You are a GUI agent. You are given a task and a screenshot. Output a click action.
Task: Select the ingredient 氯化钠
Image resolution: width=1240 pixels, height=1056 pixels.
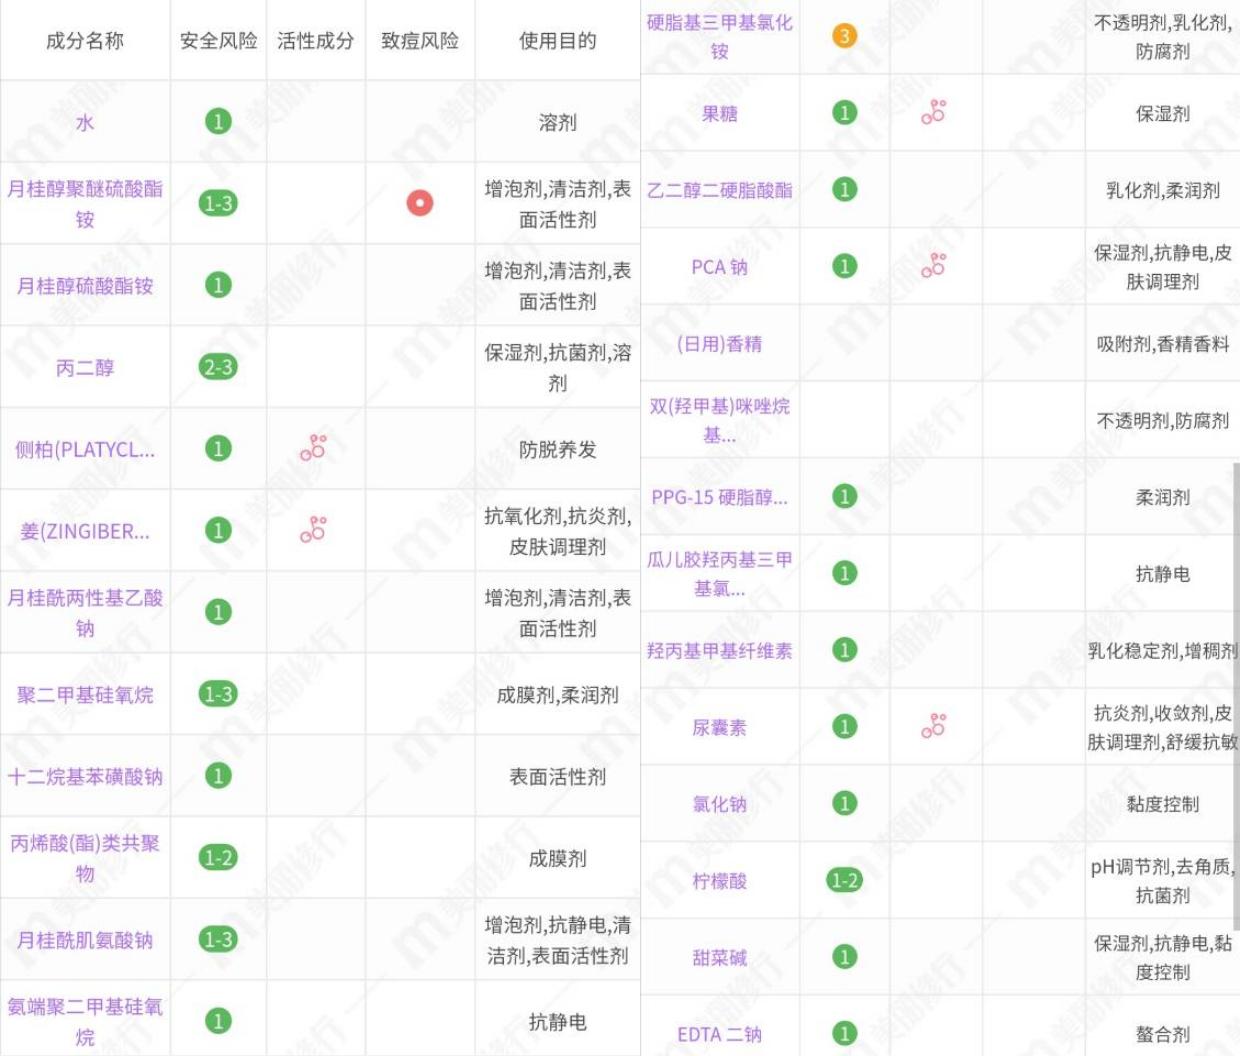[x=719, y=803]
